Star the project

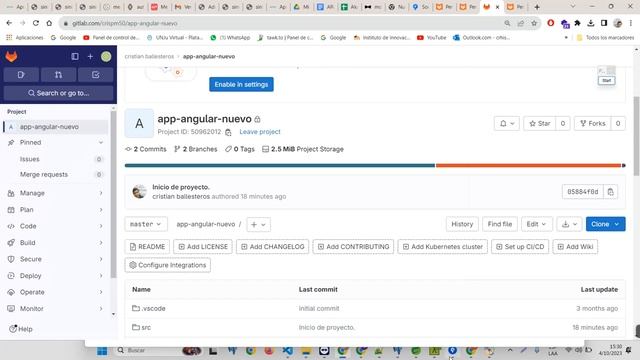(540, 123)
